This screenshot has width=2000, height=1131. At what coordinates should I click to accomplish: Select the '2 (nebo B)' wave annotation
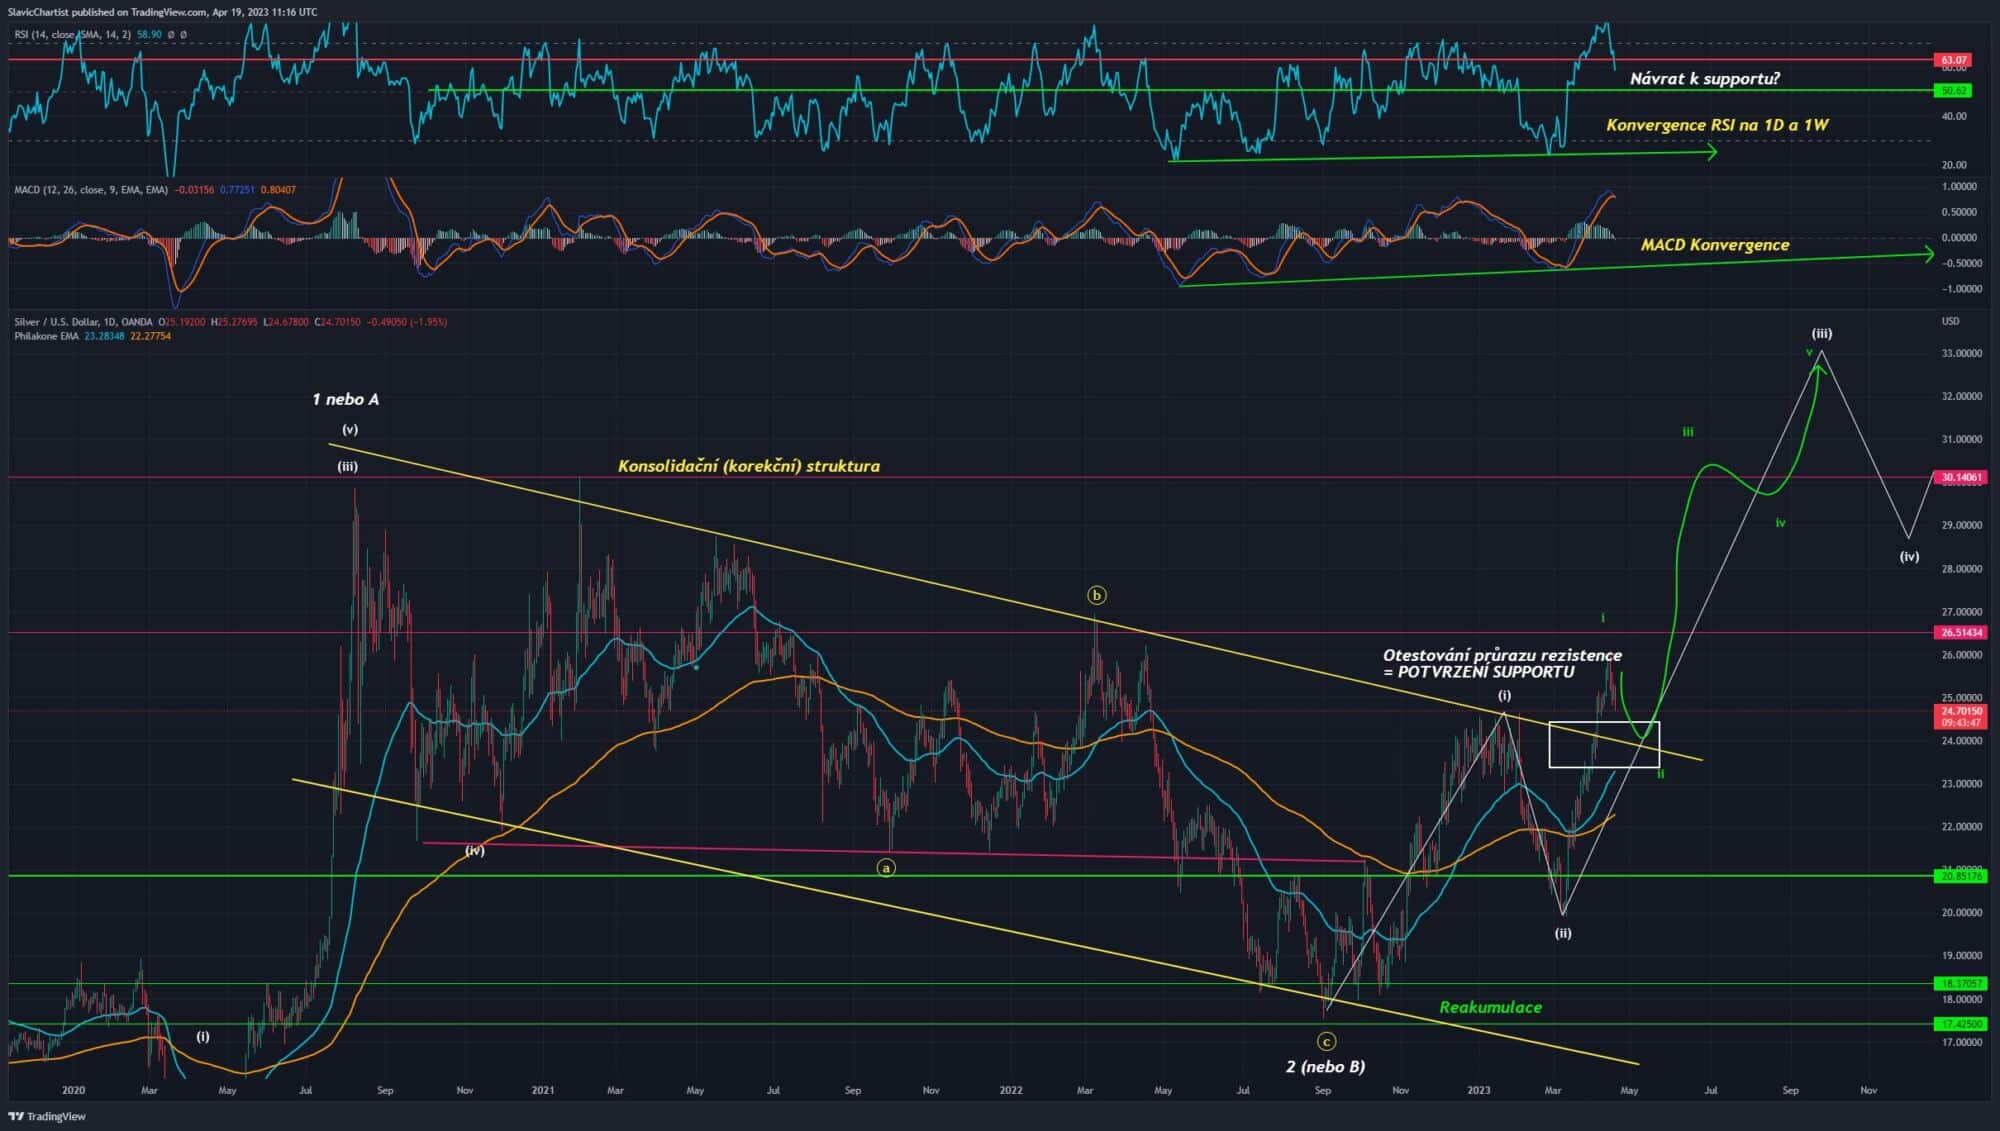point(1325,1067)
